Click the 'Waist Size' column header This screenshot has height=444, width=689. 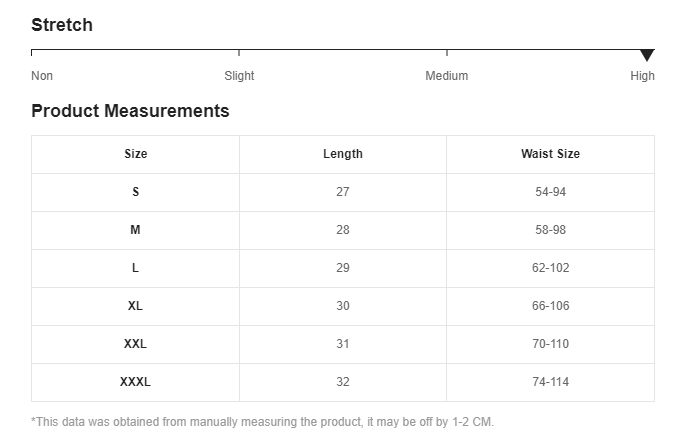pyautogui.click(x=550, y=154)
